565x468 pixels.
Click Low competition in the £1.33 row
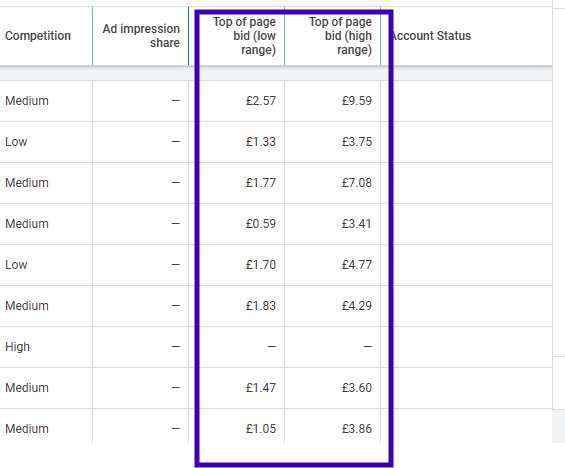pyautogui.click(x=16, y=142)
